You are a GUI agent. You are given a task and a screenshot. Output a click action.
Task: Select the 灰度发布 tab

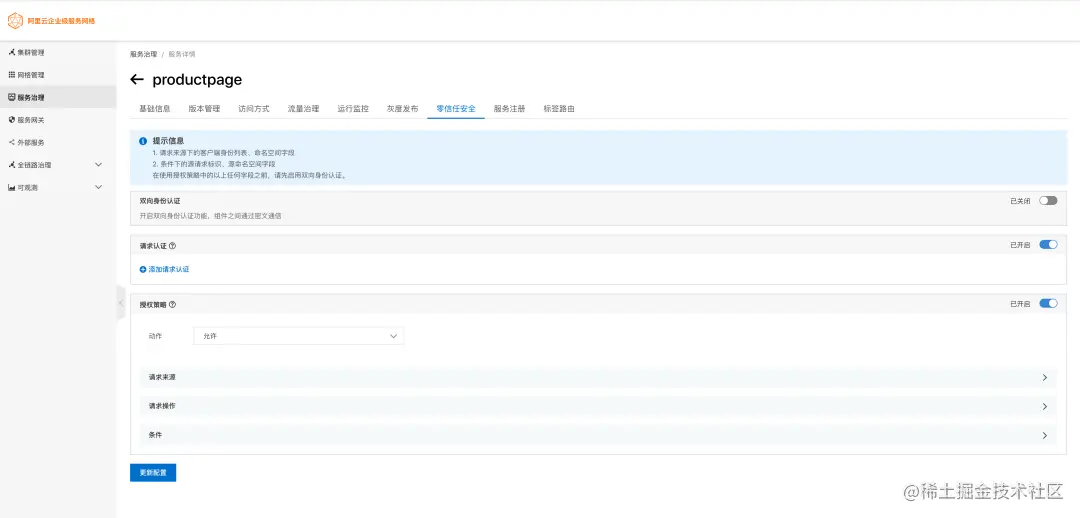[x=402, y=109]
